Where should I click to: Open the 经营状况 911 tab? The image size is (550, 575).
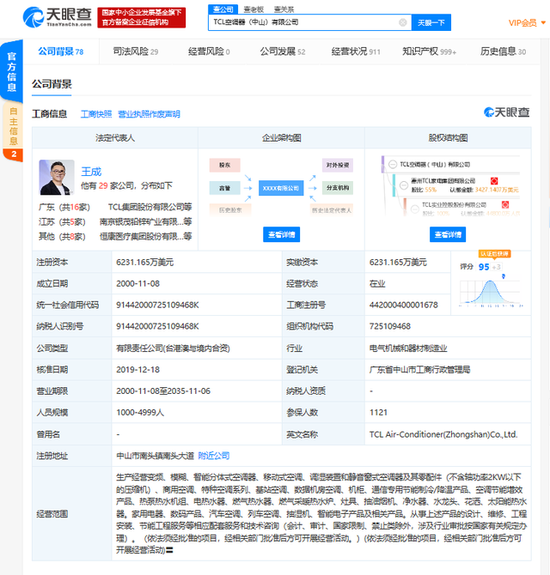coord(356,52)
